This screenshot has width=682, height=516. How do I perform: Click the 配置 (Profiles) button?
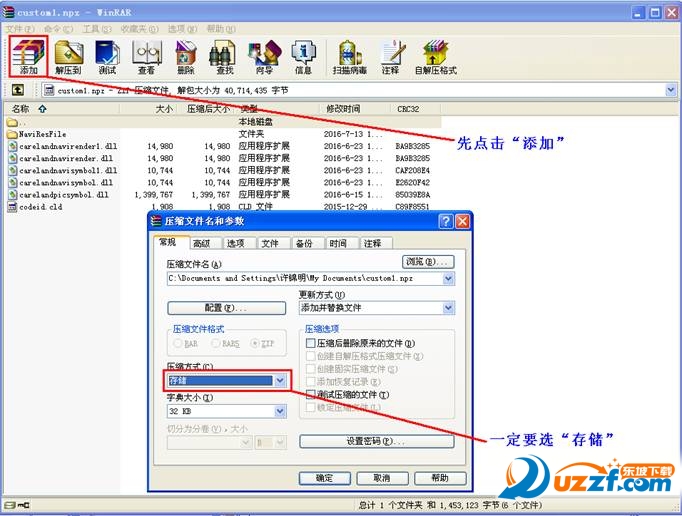coord(227,308)
